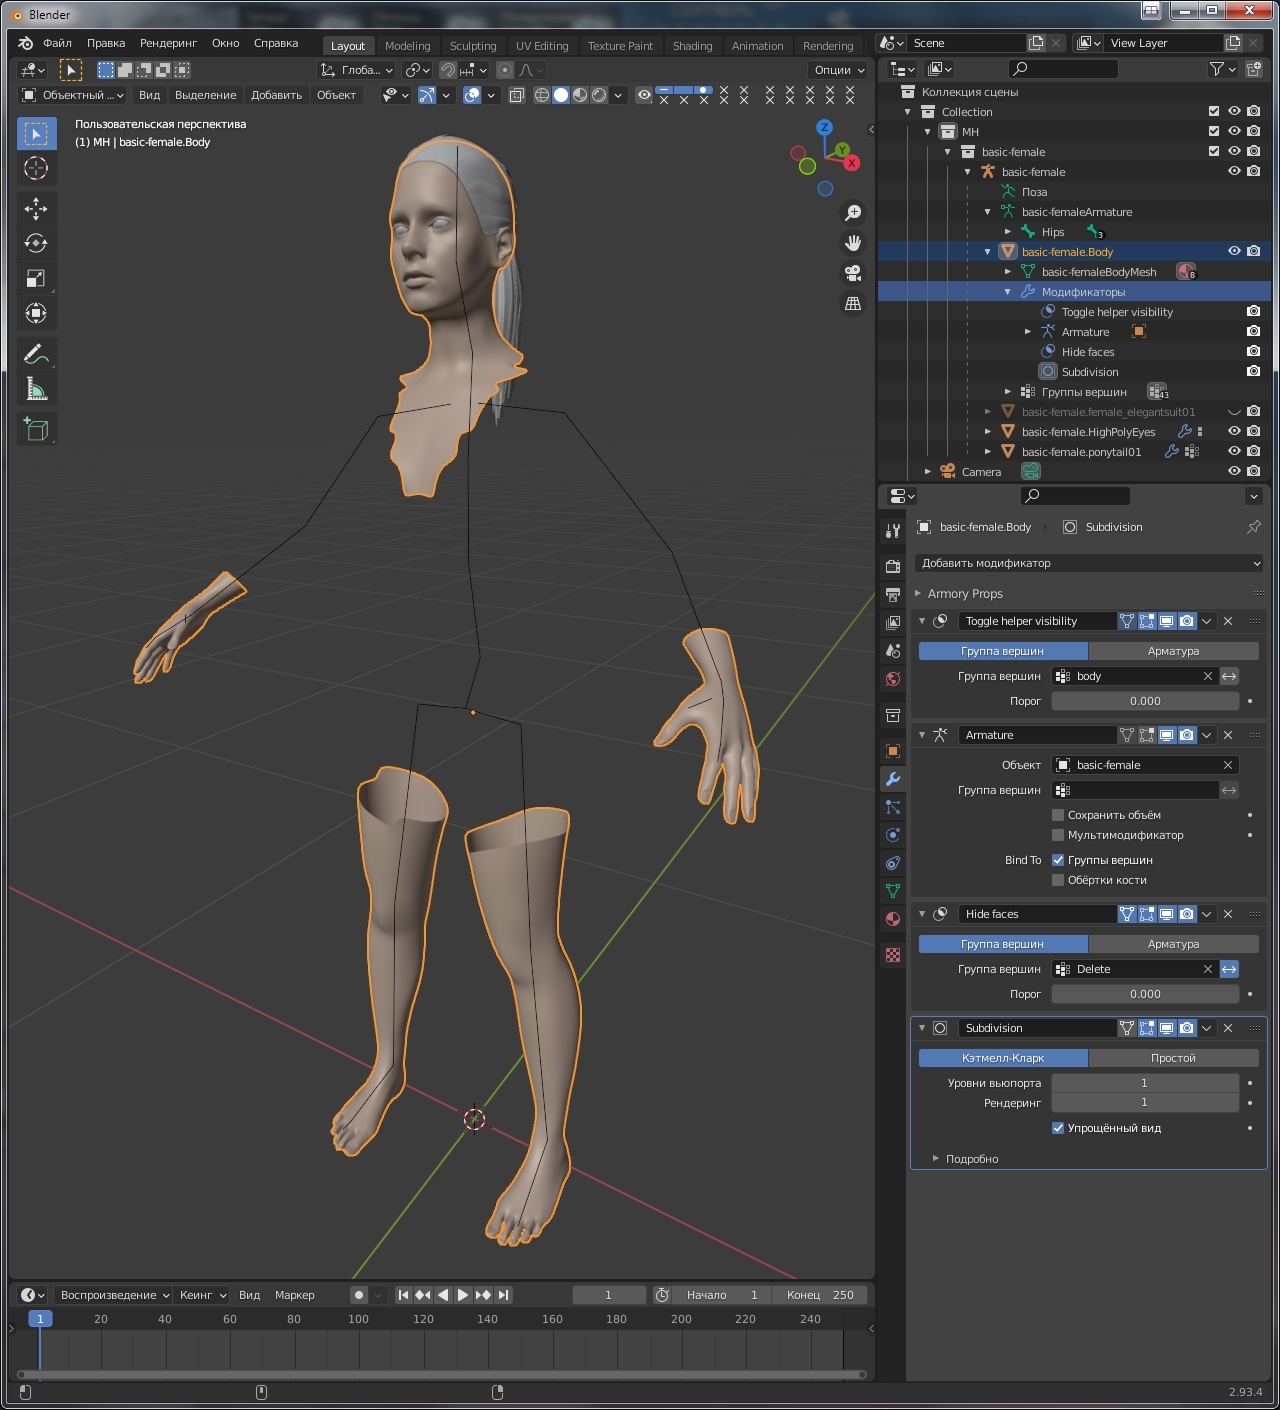Viewport: 1280px width, 1410px height.
Task: Switch perspective/orthographic grid icon
Action: point(853,303)
